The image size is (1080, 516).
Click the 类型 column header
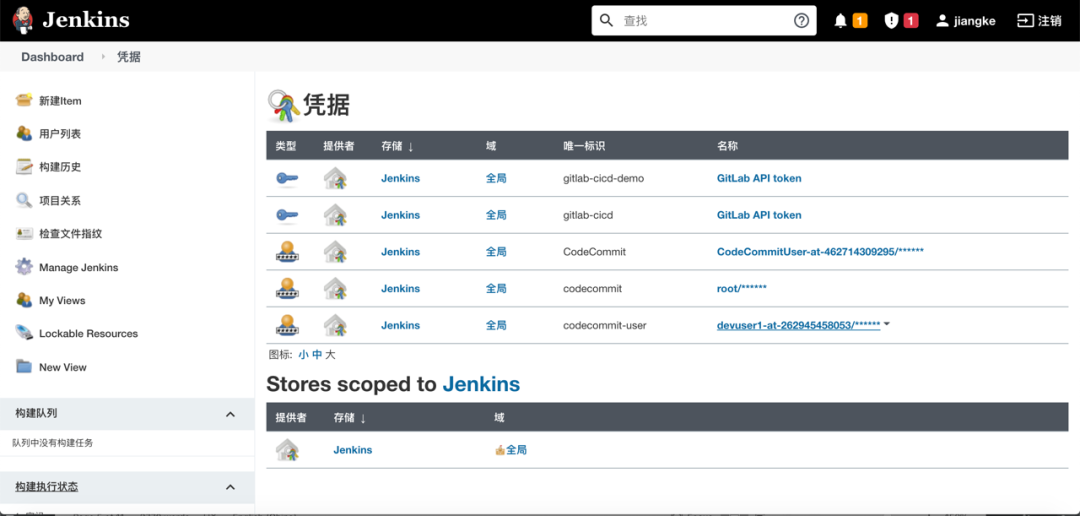coord(286,146)
